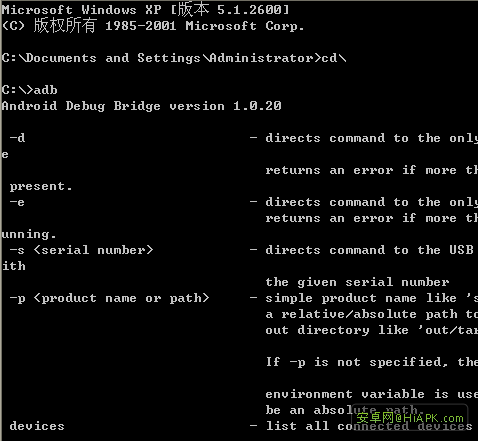The height and width of the screenshot is (441, 478).
Task: Click the '-p <product name or path>' option
Action: tap(109, 298)
